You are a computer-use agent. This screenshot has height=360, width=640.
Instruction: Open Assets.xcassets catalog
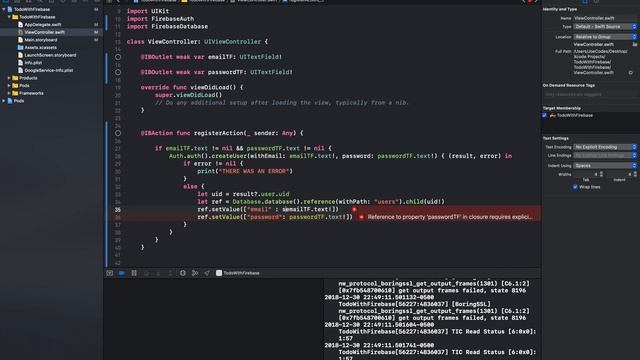click(40, 47)
